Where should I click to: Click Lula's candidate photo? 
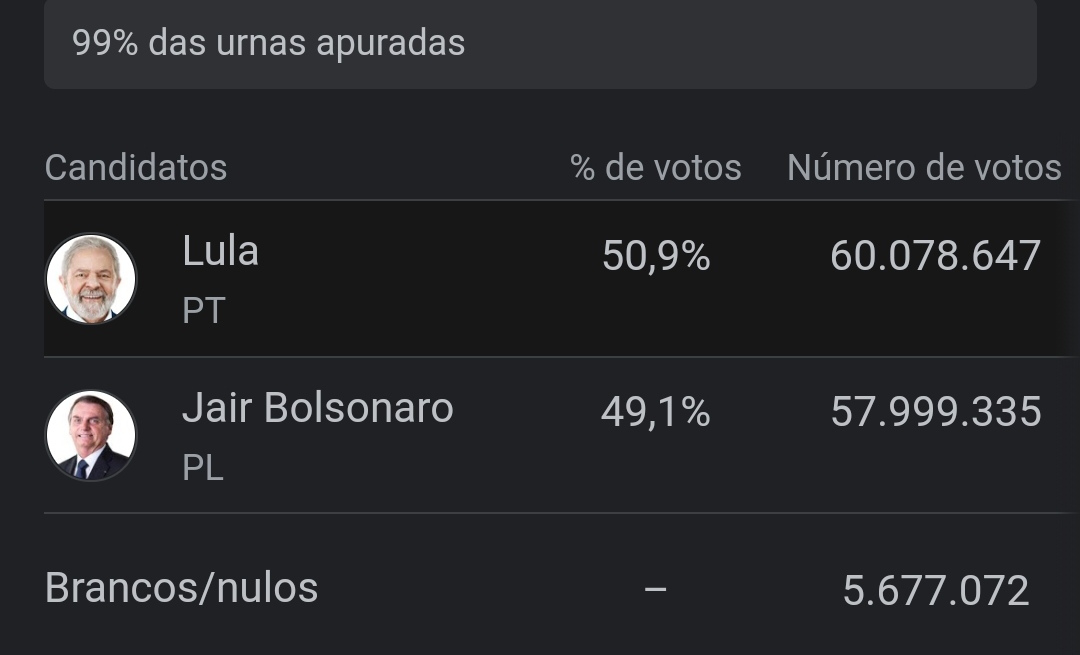91,279
